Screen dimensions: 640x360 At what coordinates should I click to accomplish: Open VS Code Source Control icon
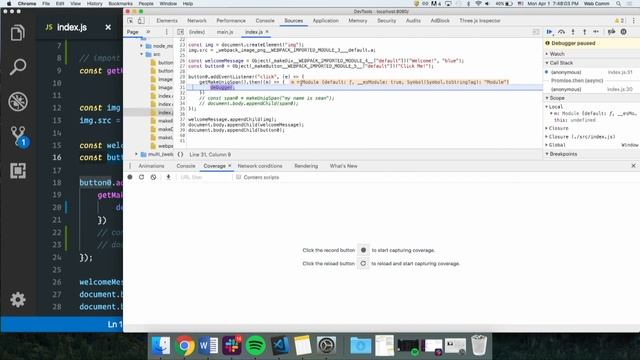(x=18, y=136)
